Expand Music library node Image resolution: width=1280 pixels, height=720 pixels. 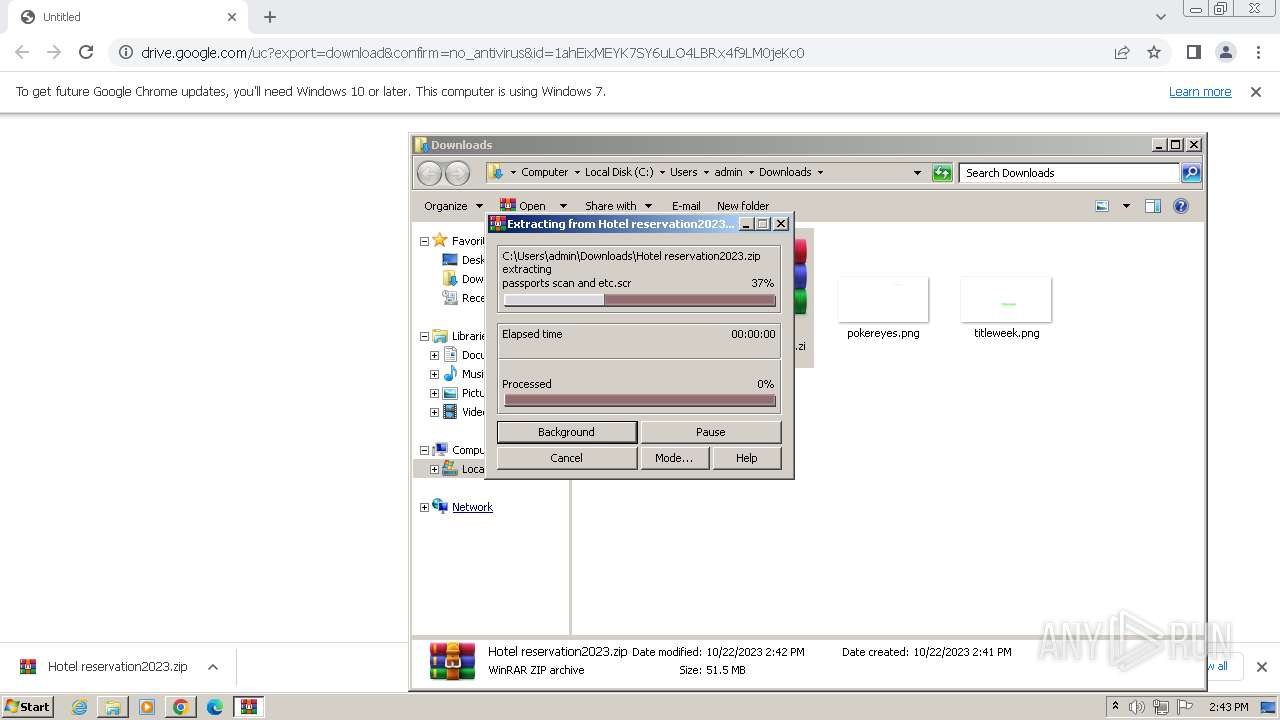pos(434,374)
